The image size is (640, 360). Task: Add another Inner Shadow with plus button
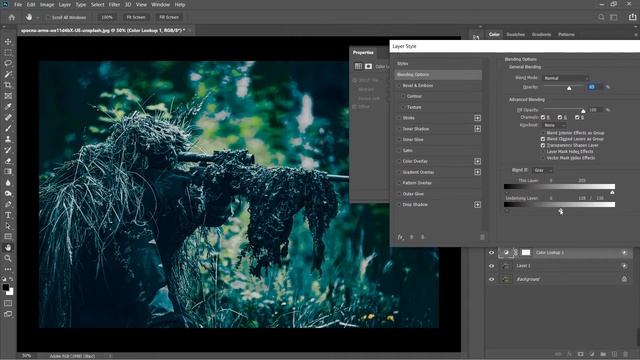click(477, 129)
